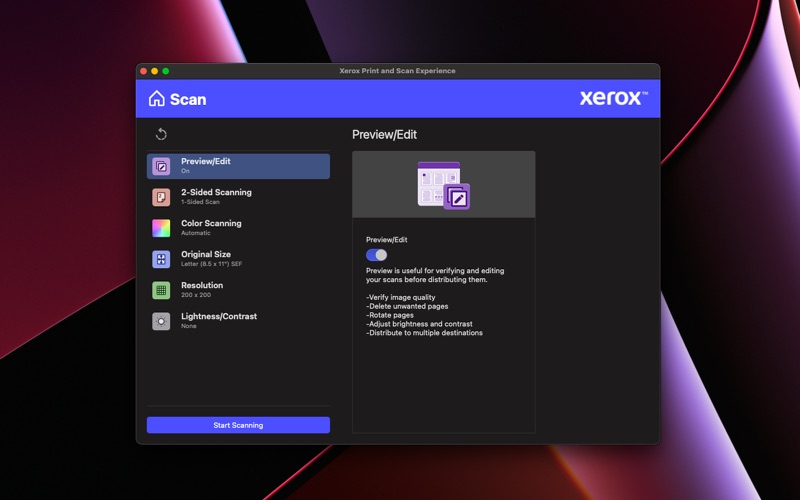Click the "-Rotate pages" line
The width and height of the screenshot is (800, 500).
[390, 315]
